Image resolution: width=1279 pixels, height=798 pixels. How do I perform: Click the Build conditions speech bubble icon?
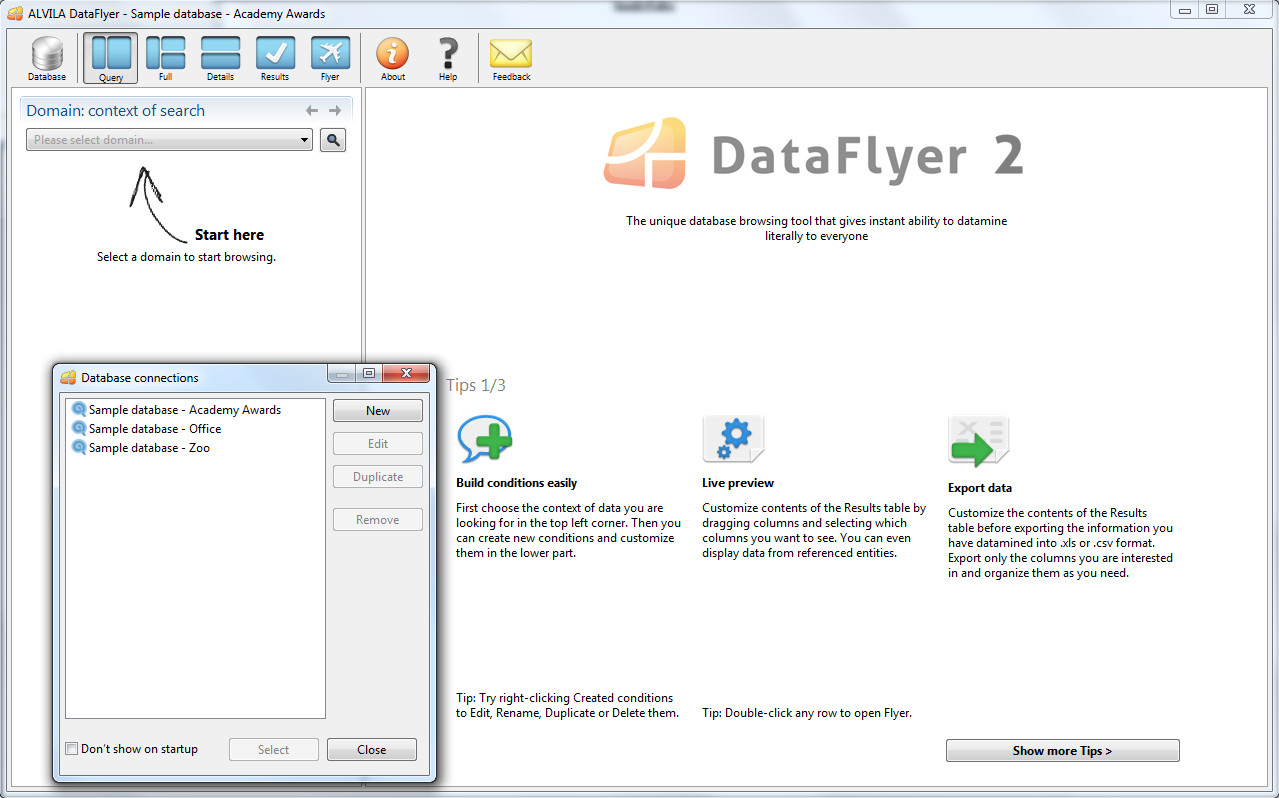(x=485, y=439)
